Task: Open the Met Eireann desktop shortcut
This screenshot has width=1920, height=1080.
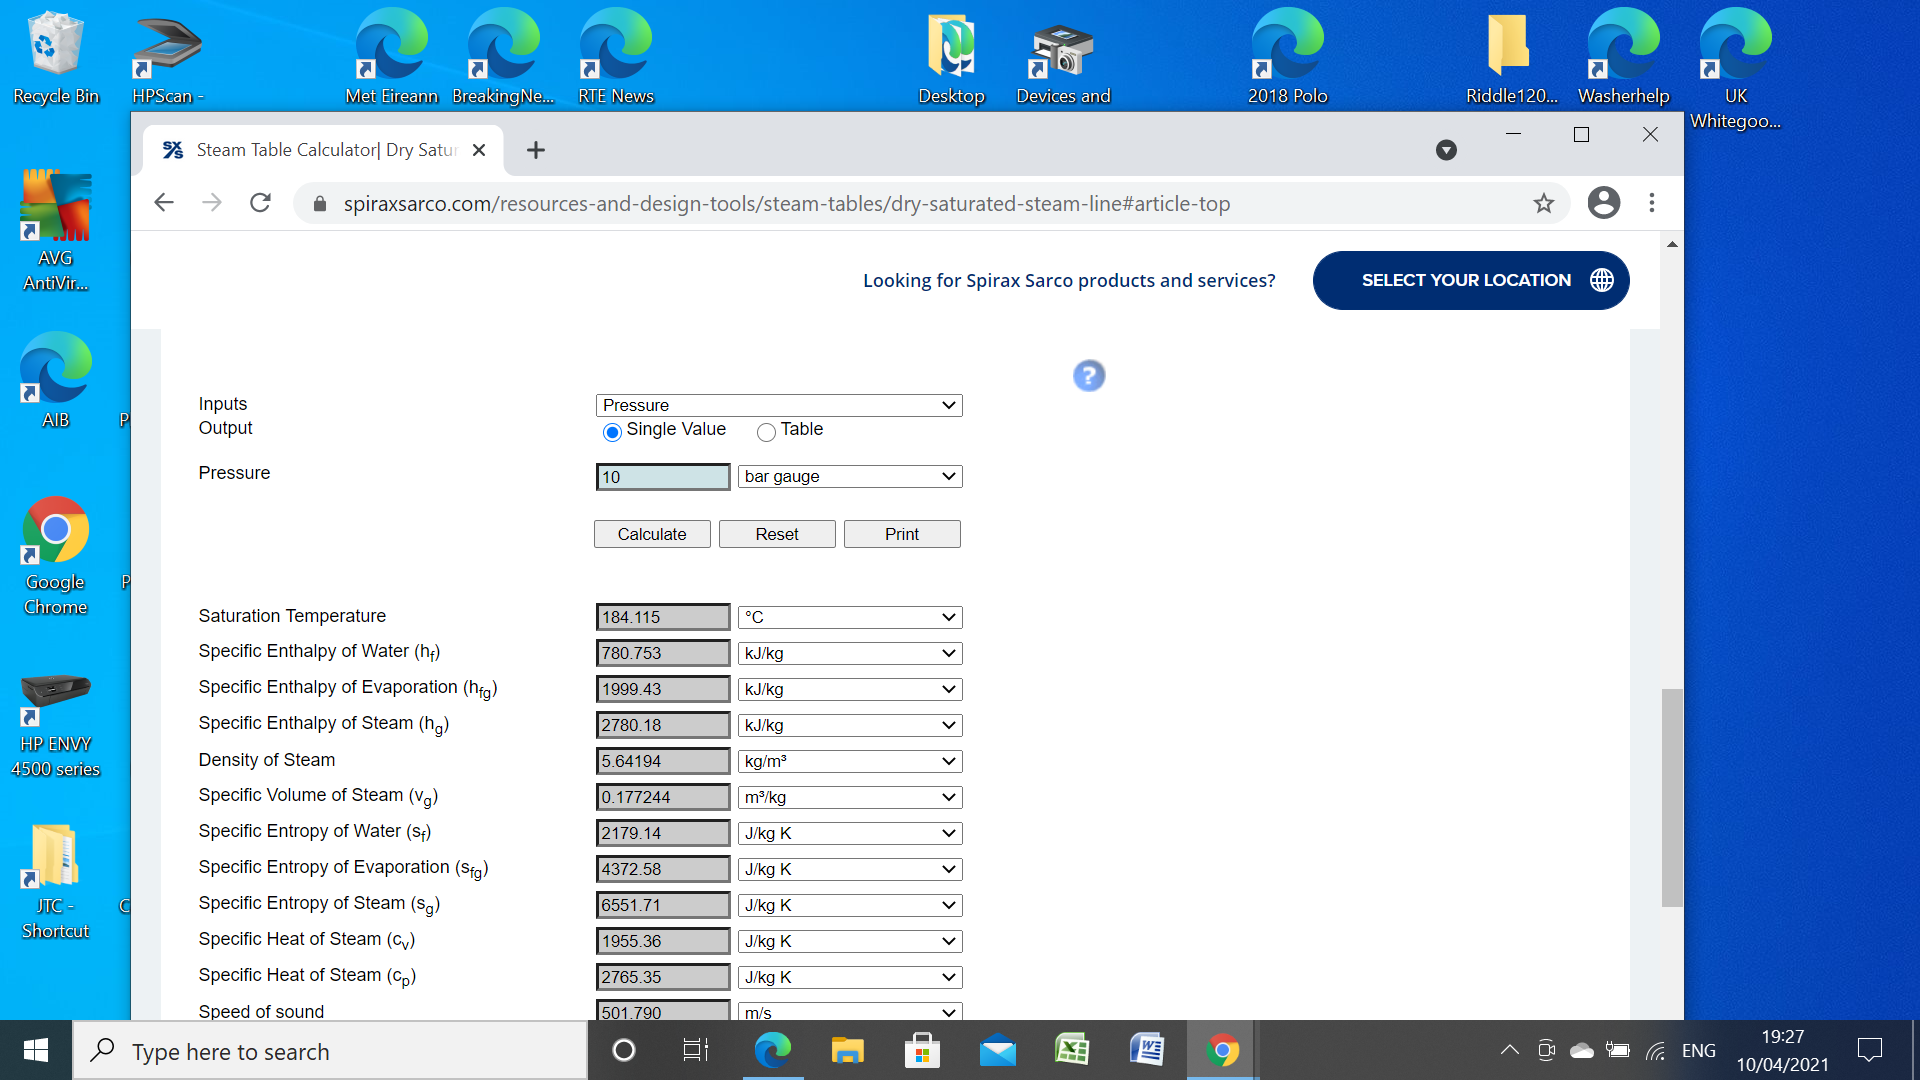Action: coord(392,58)
